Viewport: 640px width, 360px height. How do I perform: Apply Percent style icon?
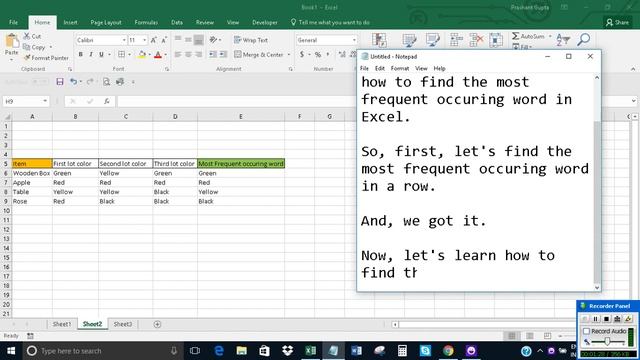[x=318, y=54]
